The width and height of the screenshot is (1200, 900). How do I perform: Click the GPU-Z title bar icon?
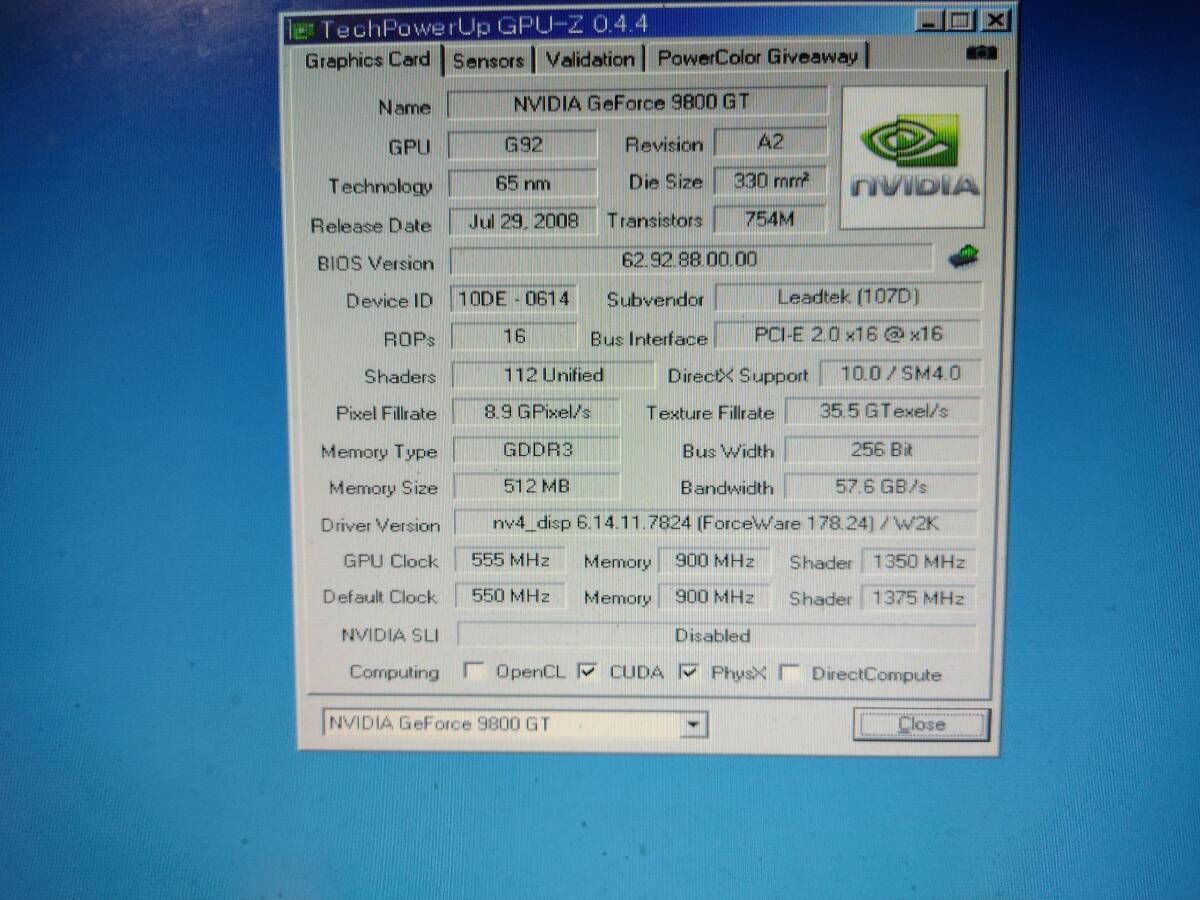click(302, 28)
